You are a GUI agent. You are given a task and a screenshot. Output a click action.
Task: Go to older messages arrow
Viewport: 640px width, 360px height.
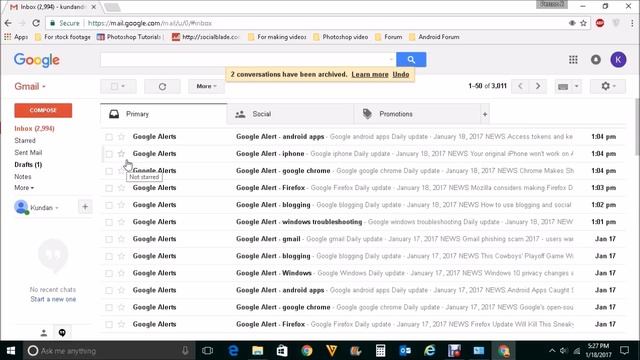click(538, 86)
